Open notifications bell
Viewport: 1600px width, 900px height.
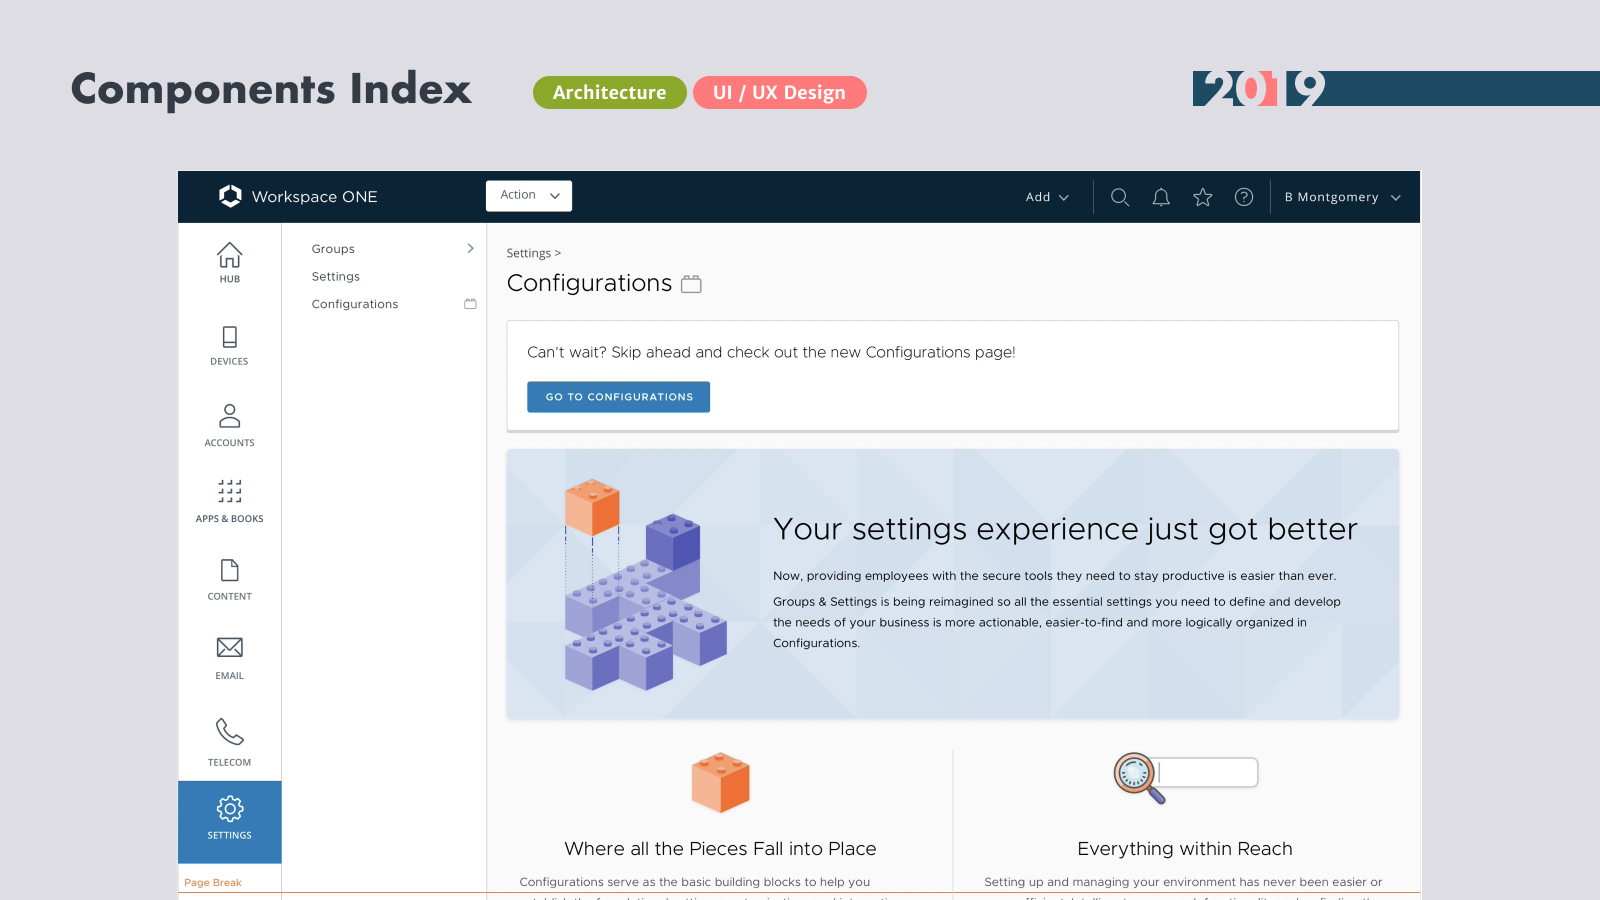point(1161,198)
